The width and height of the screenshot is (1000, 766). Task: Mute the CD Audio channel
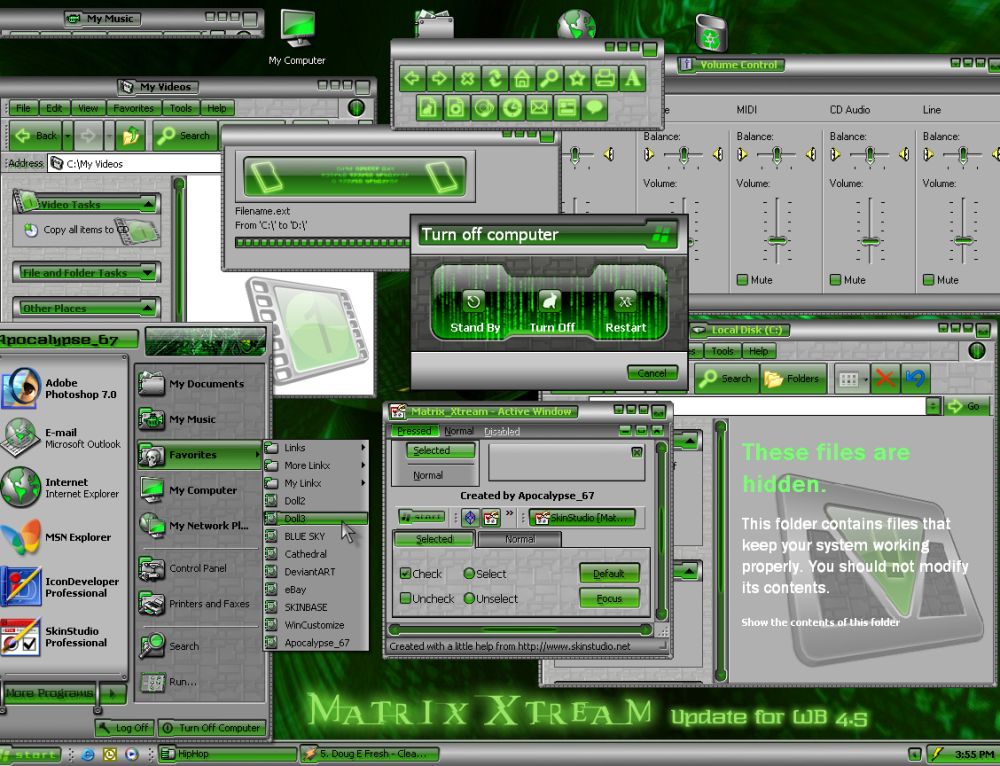pos(835,280)
